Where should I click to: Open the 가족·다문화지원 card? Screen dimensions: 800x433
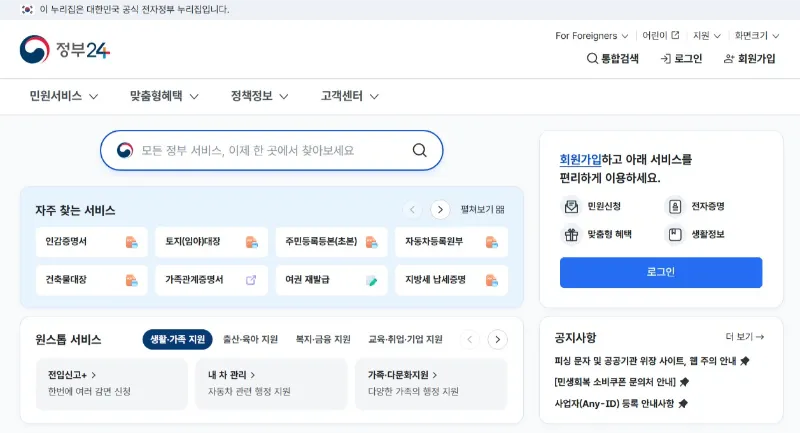point(431,384)
